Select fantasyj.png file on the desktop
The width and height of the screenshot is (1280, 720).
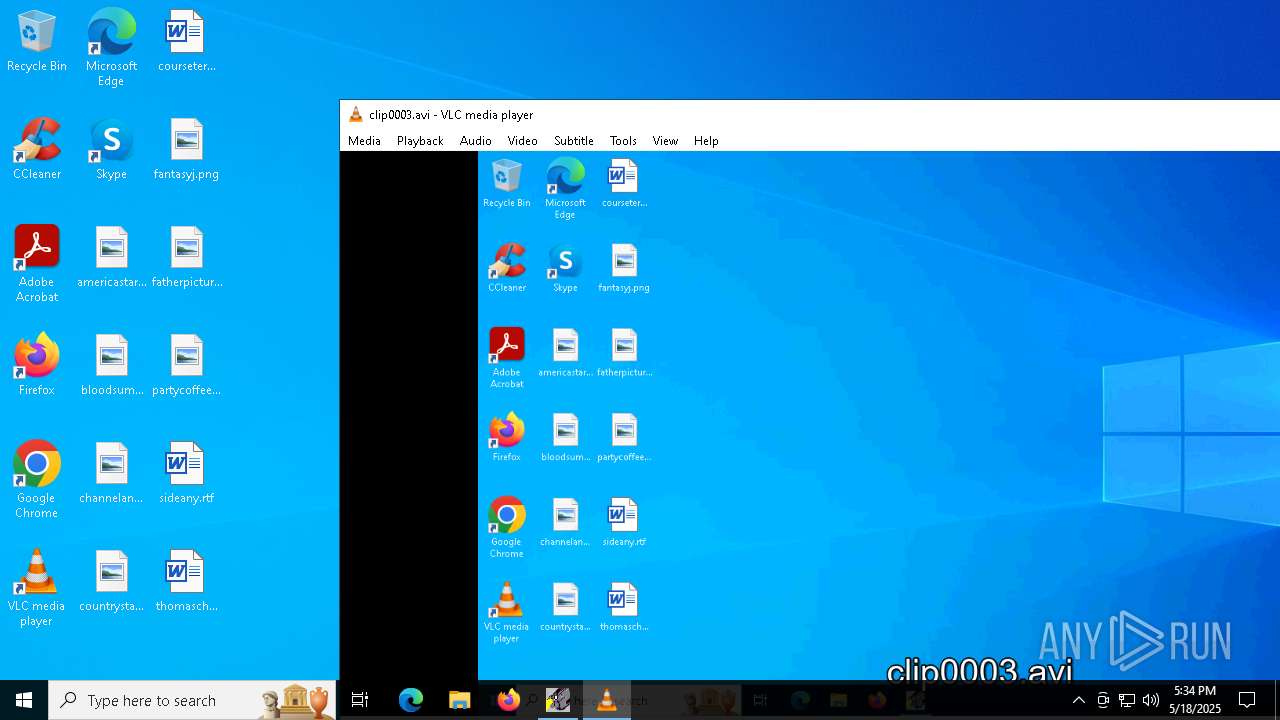(x=186, y=150)
